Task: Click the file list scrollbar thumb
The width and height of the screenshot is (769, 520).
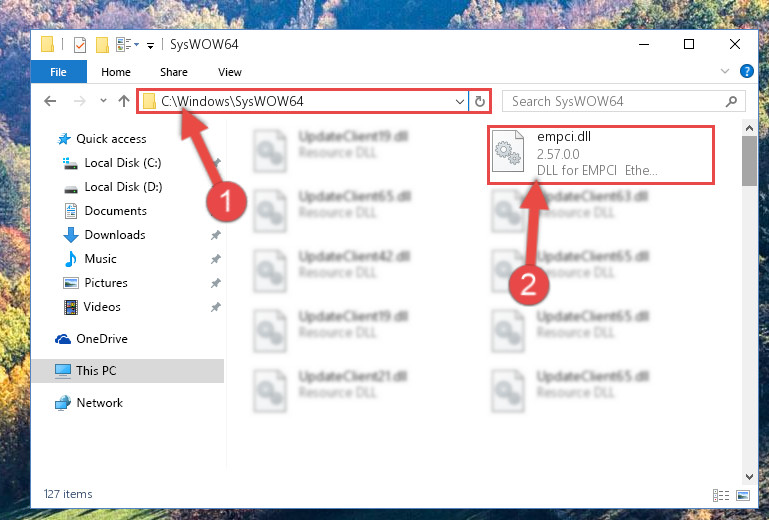Action: [x=749, y=161]
